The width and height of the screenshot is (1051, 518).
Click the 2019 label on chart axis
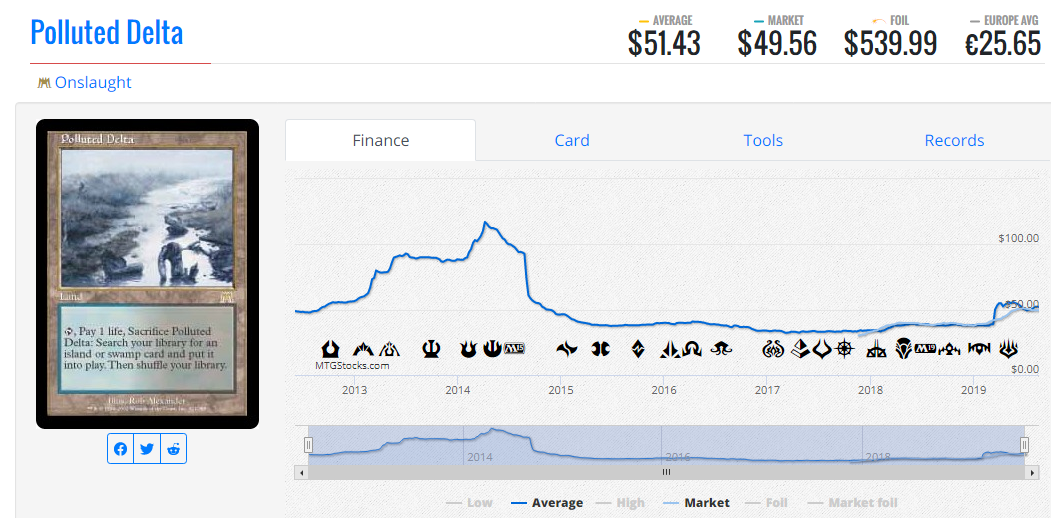(x=973, y=390)
